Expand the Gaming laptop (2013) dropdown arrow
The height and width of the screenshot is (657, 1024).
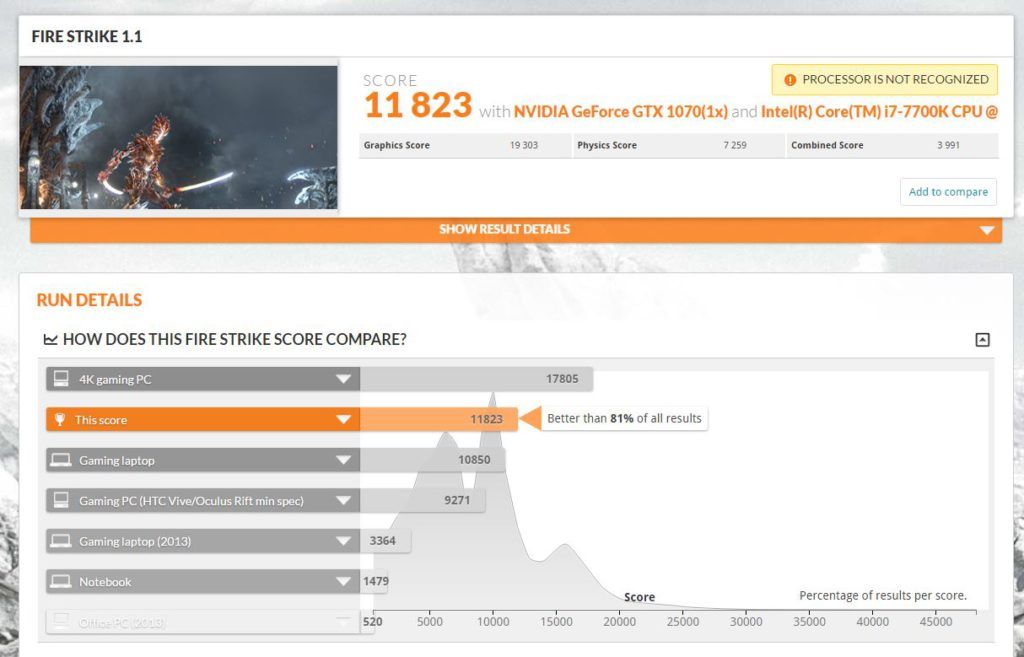pyautogui.click(x=344, y=541)
